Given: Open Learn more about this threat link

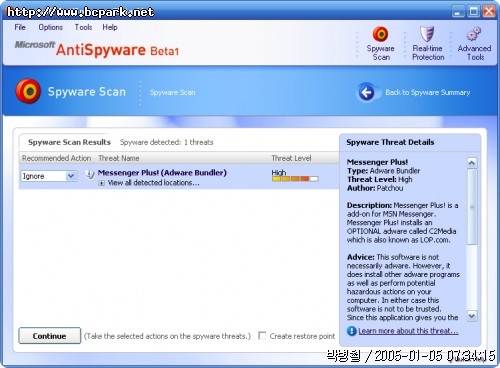Looking at the screenshot, I should [x=408, y=331].
